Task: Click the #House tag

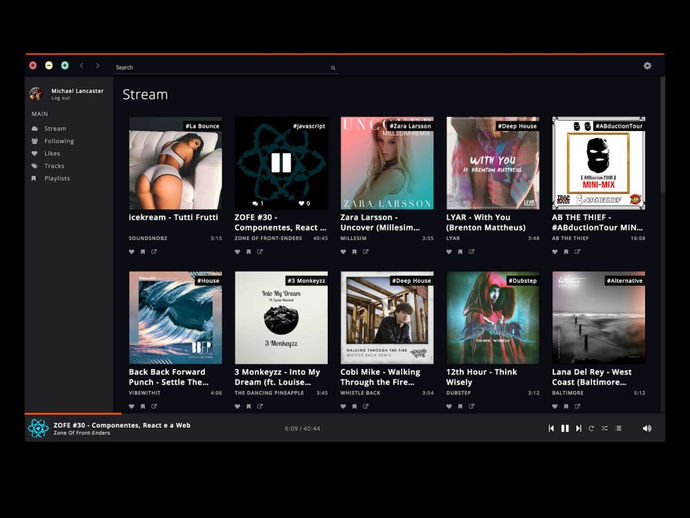Action: click(x=208, y=281)
